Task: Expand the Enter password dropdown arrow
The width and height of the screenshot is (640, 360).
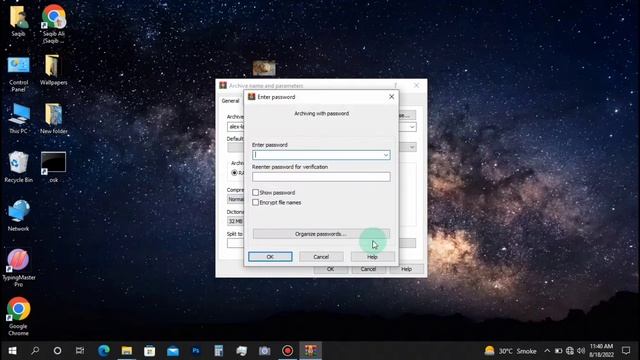Action: 386,155
